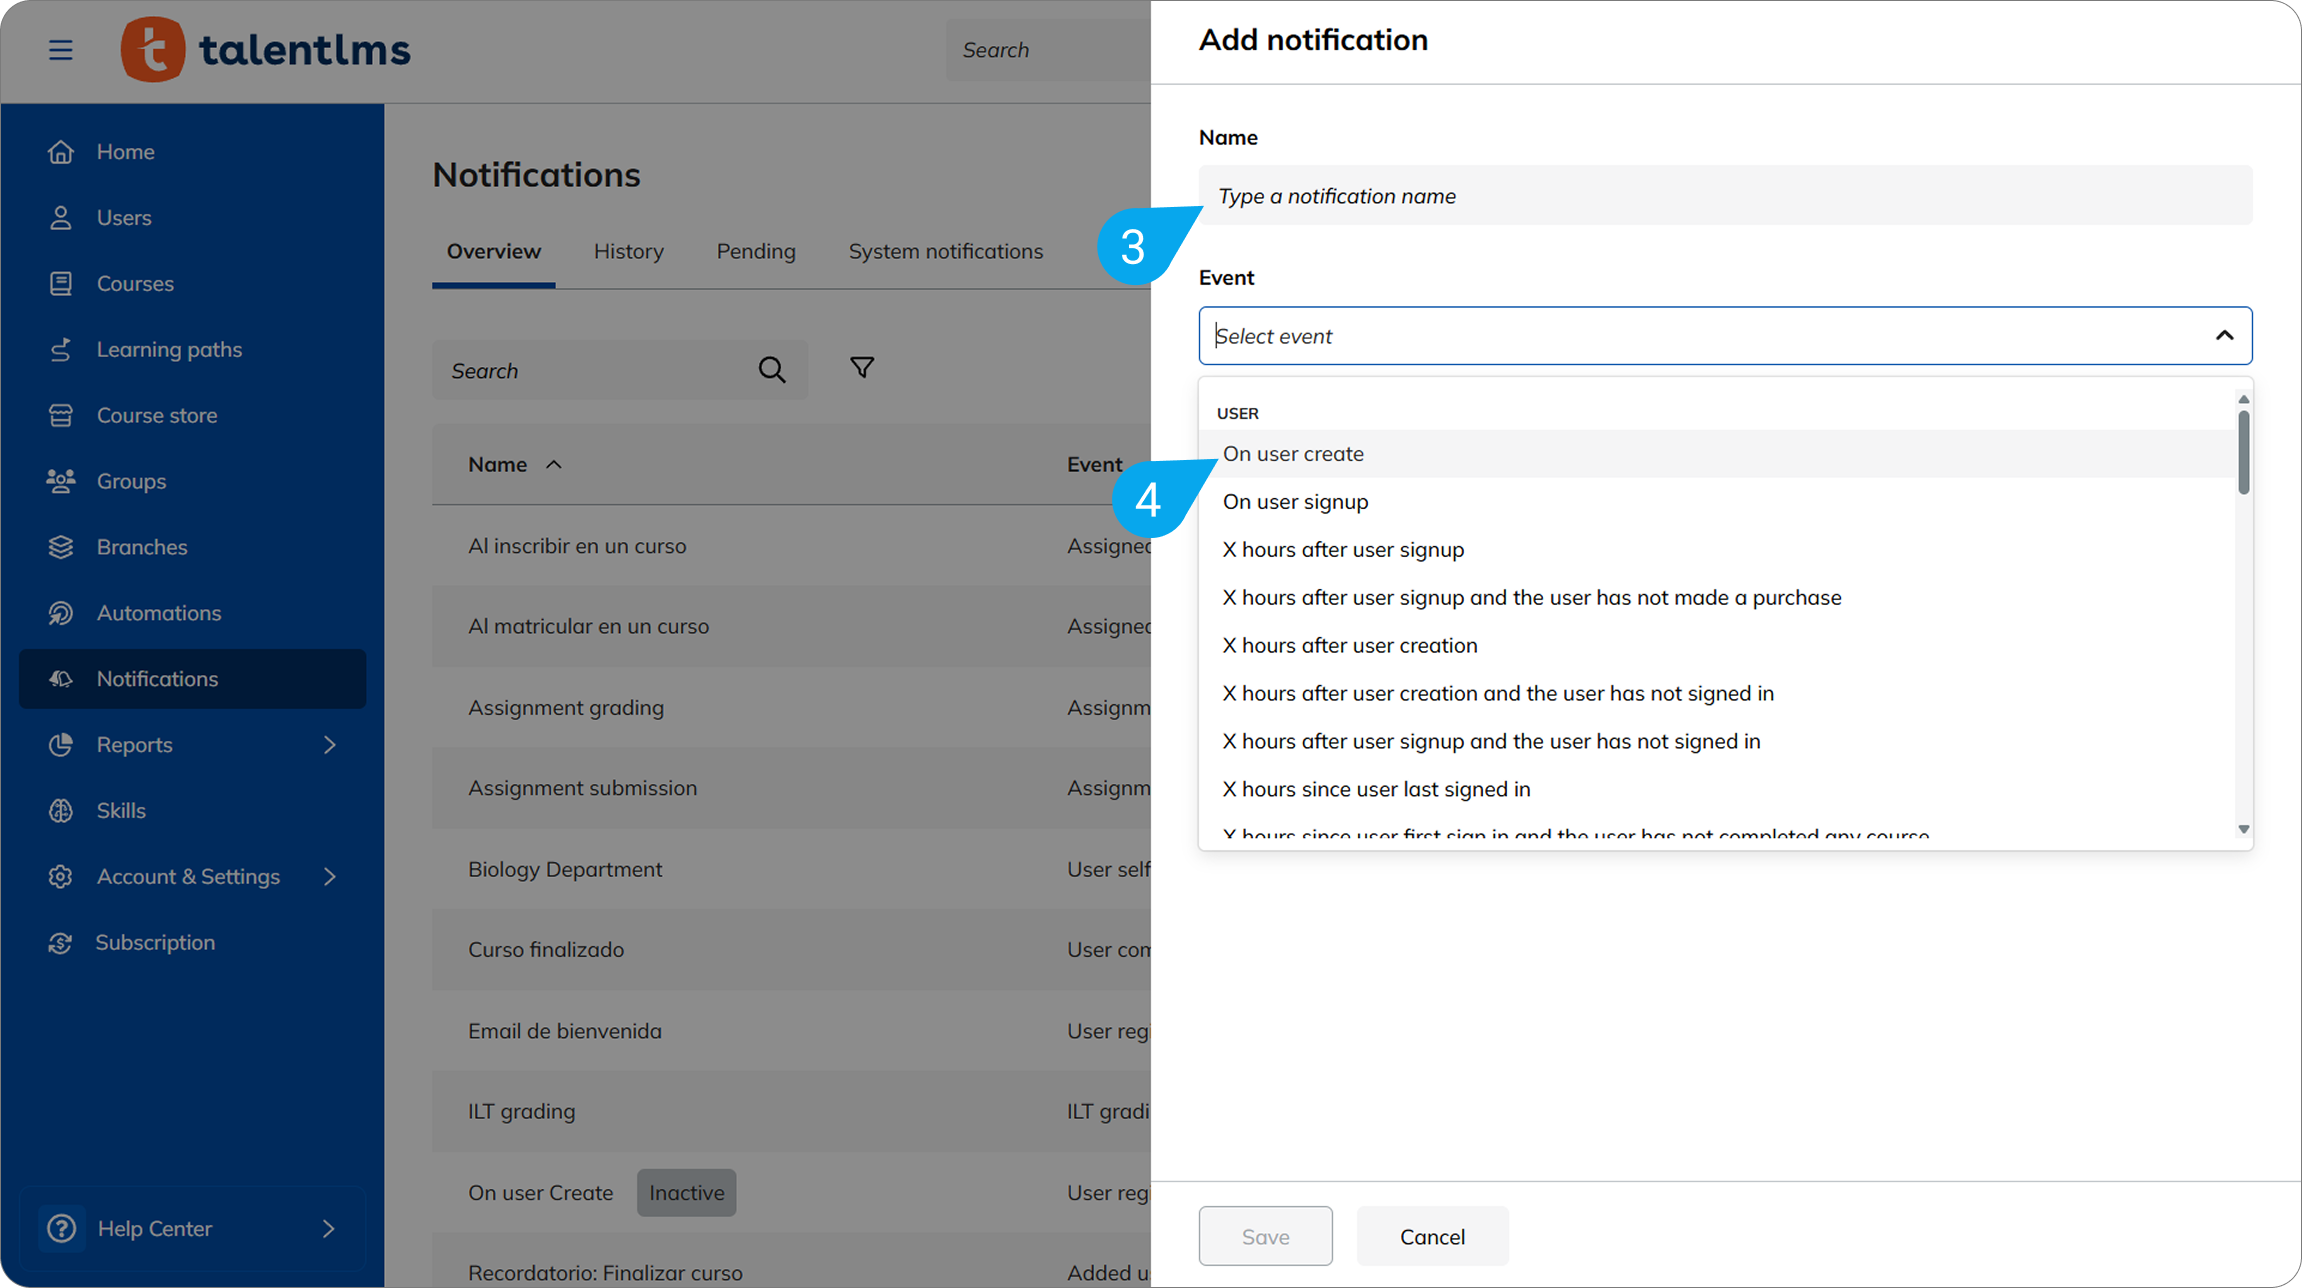Select 'On user signup' event option
2302x1288 pixels.
point(1295,502)
